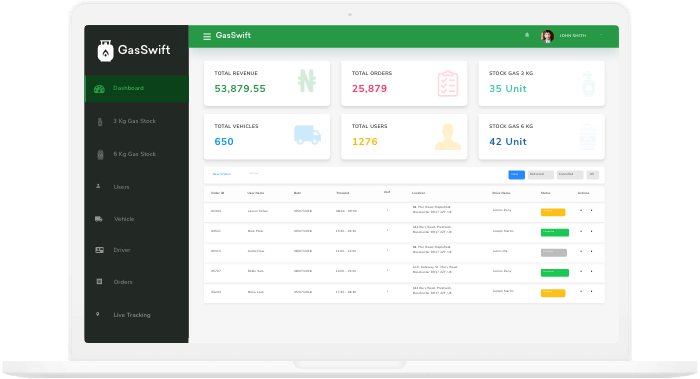Image resolution: width=700 pixels, height=379 pixels.
Task: Click the truck icon on Total Vehicles card
Action: click(307, 135)
